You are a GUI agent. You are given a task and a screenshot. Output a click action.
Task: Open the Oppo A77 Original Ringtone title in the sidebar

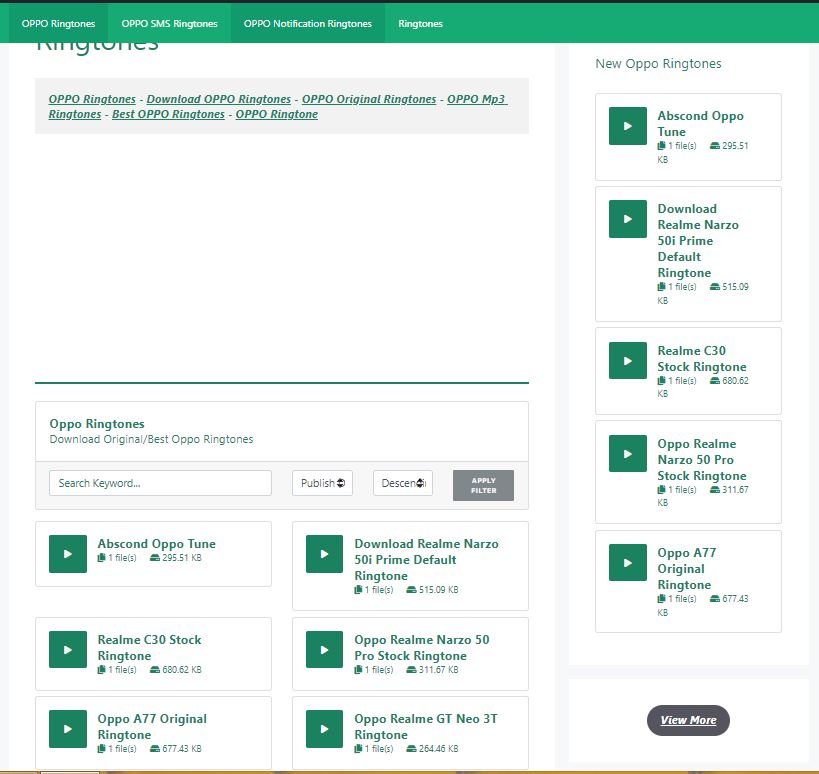(x=687, y=569)
